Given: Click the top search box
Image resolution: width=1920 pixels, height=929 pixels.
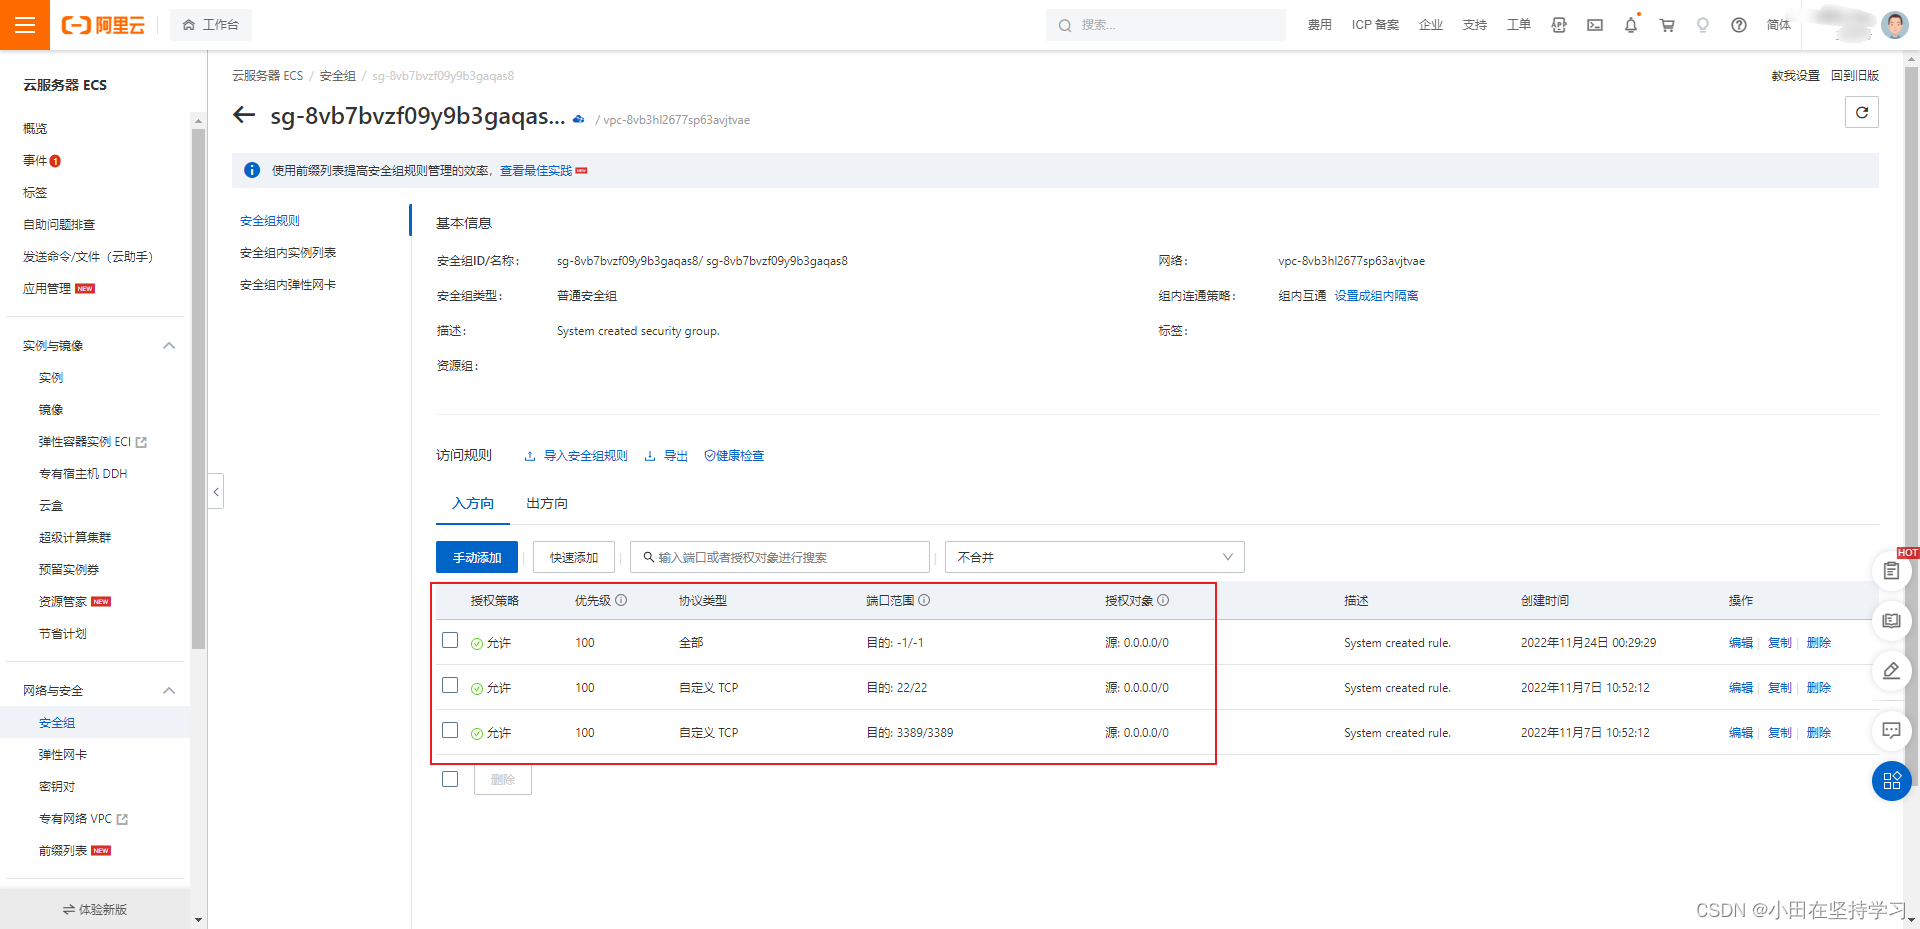Looking at the screenshot, I should click(1166, 25).
